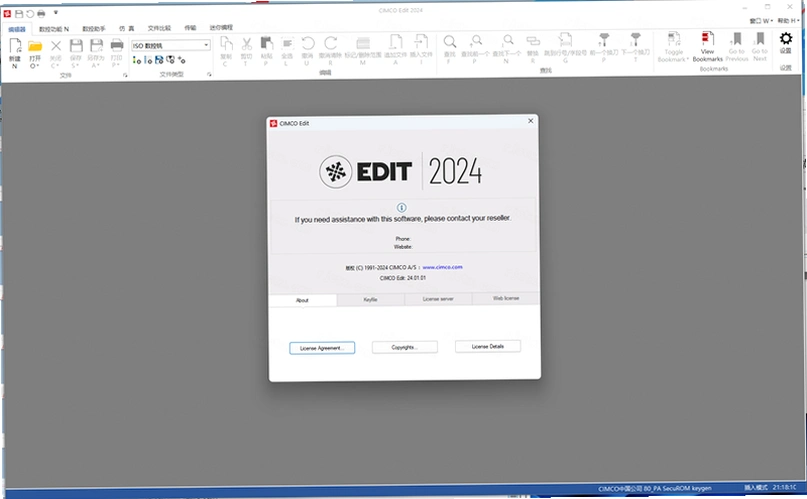Click the Cut (剪切) scissors icon
Image resolution: width=807 pixels, height=499 pixels.
click(x=247, y=44)
